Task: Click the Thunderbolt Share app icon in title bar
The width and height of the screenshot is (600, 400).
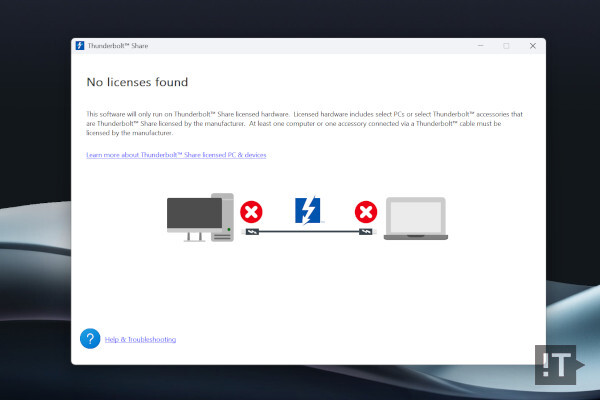Action: pyautogui.click(x=80, y=46)
